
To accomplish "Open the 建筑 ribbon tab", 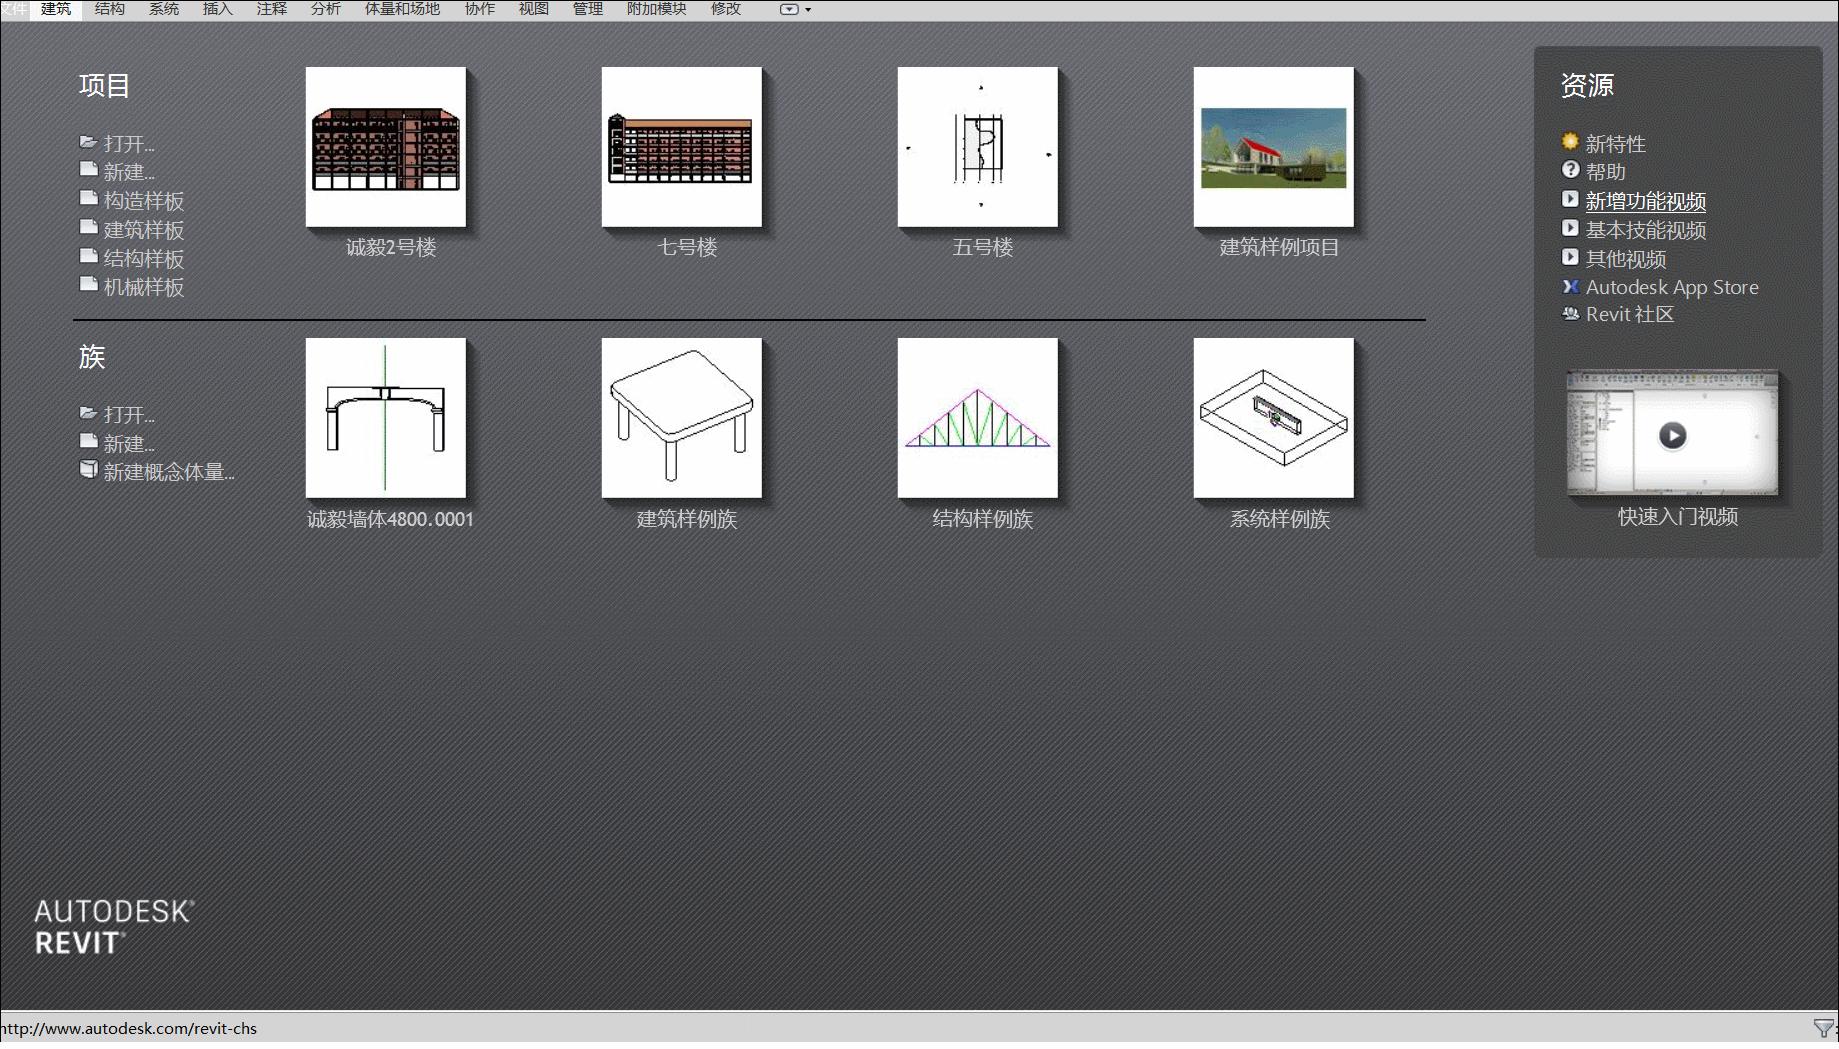I will (56, 9).
